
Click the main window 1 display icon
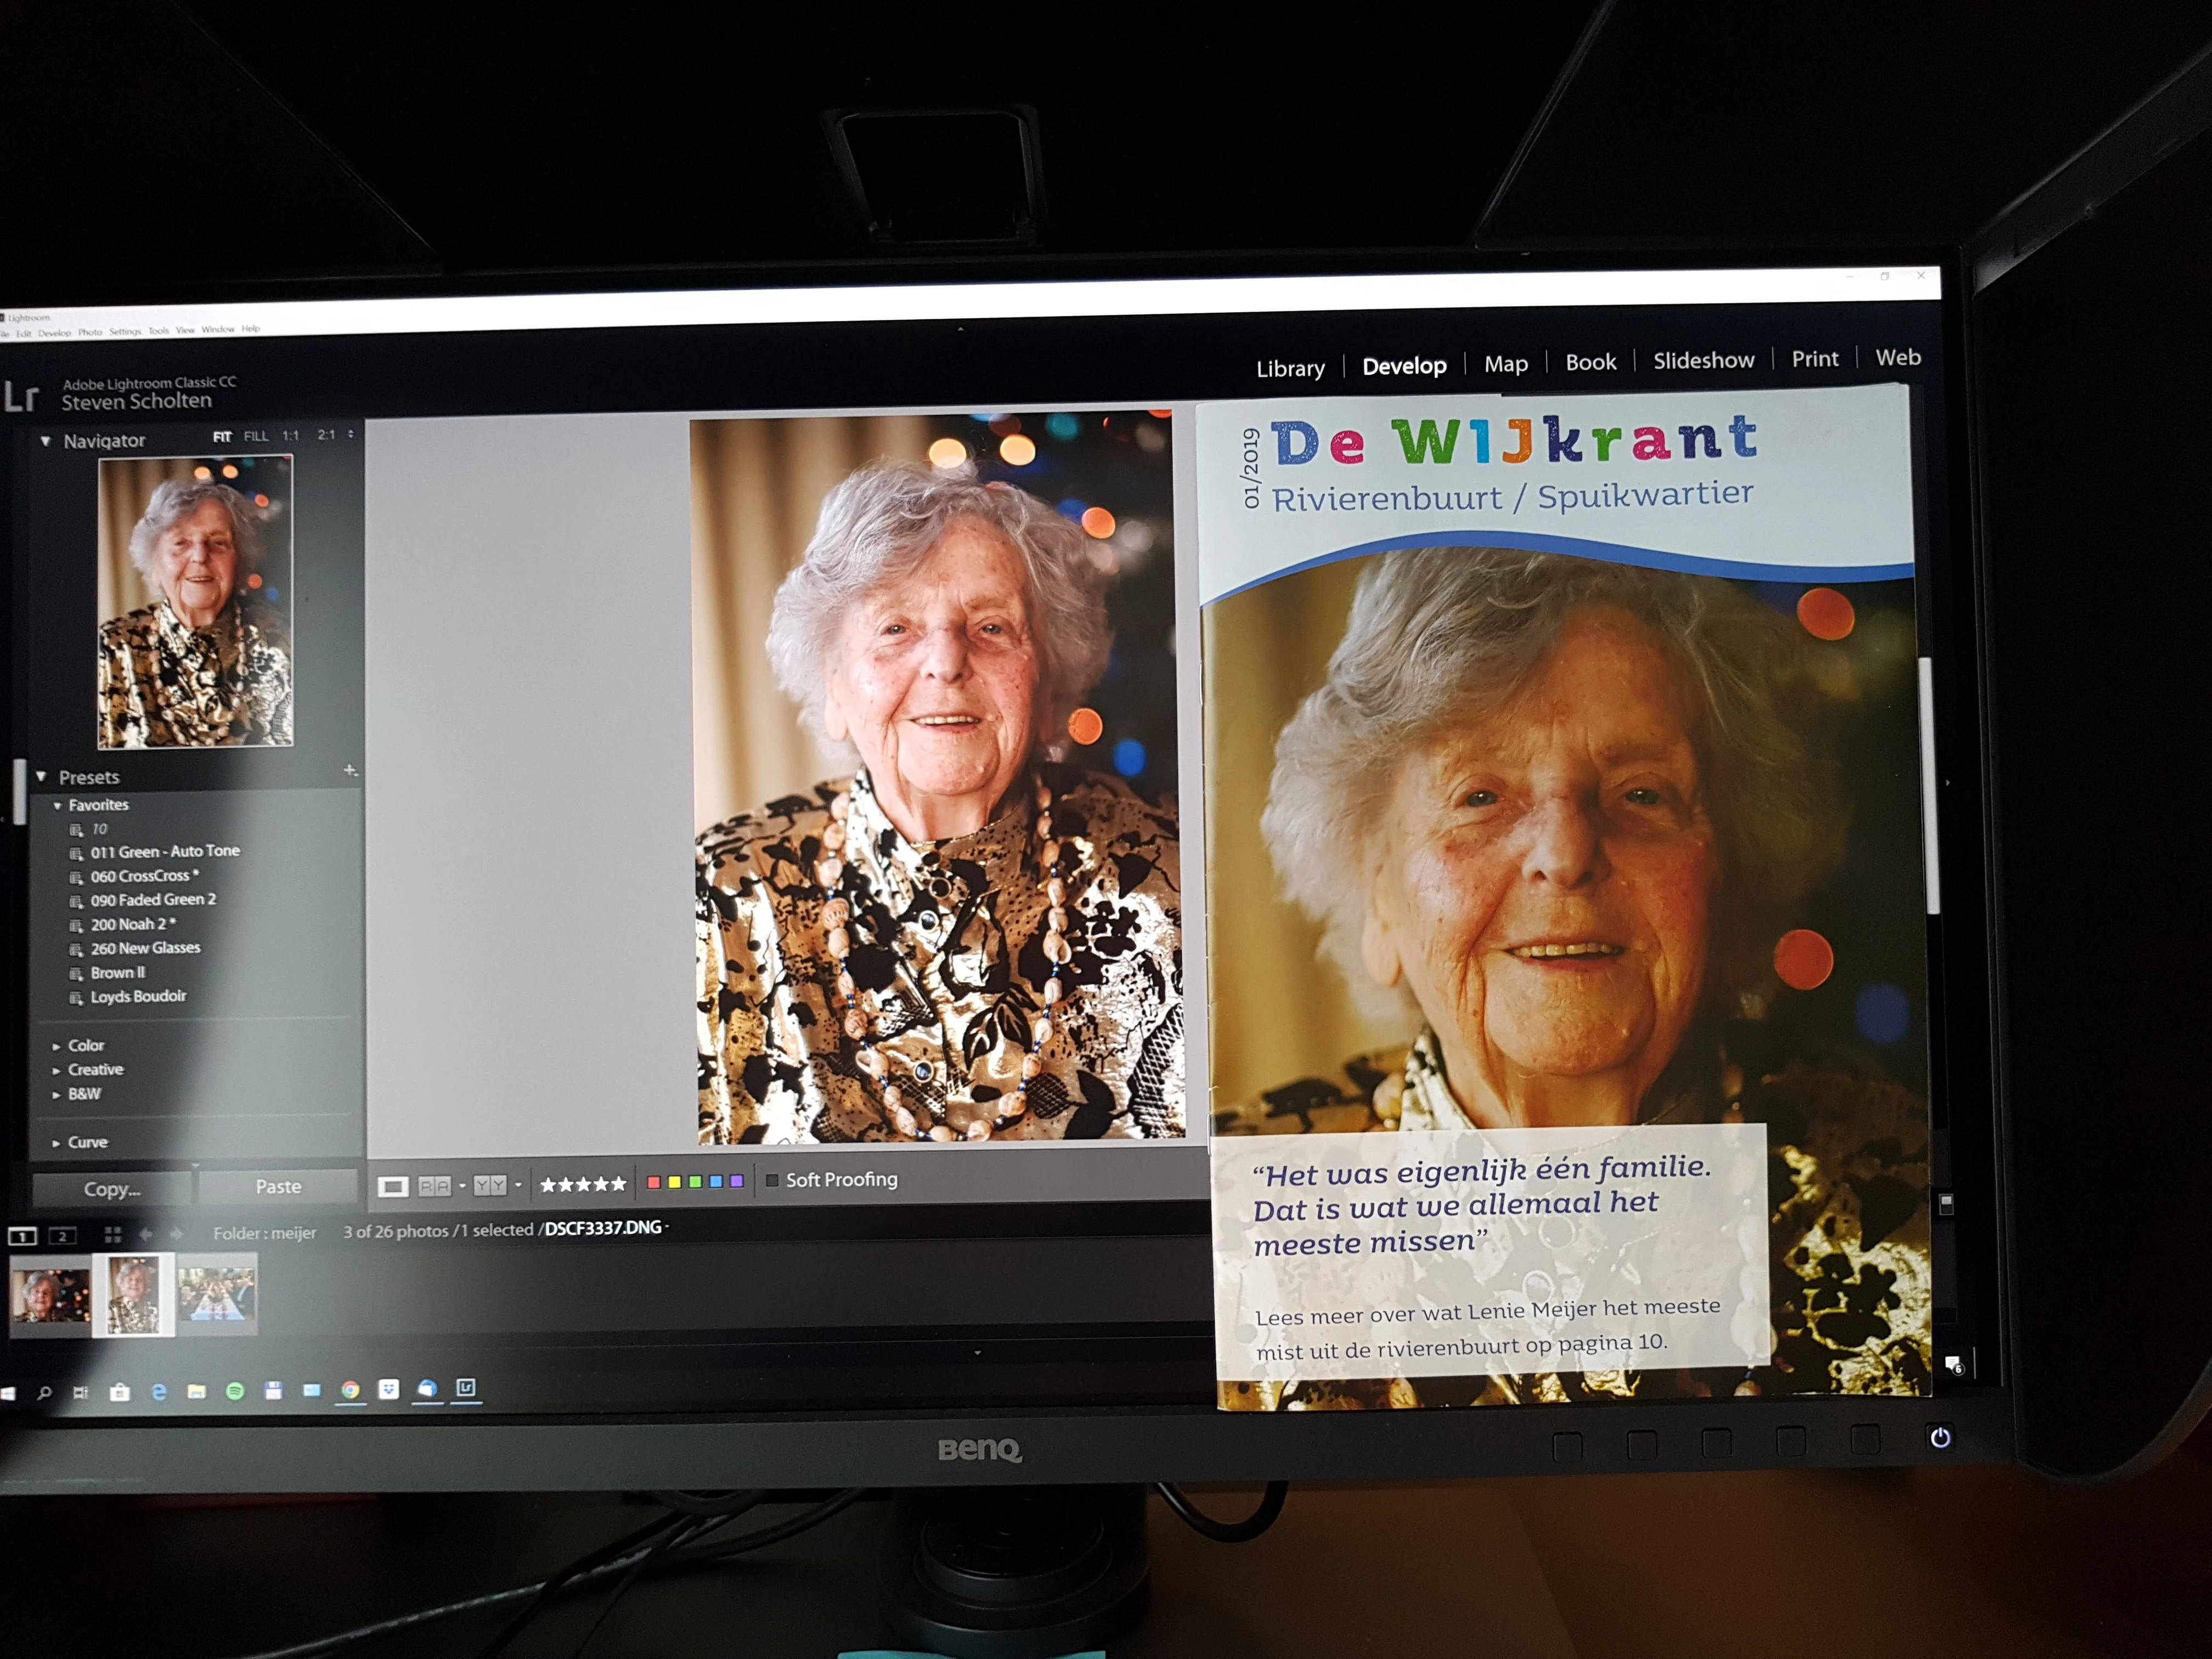coord(22,1237)
